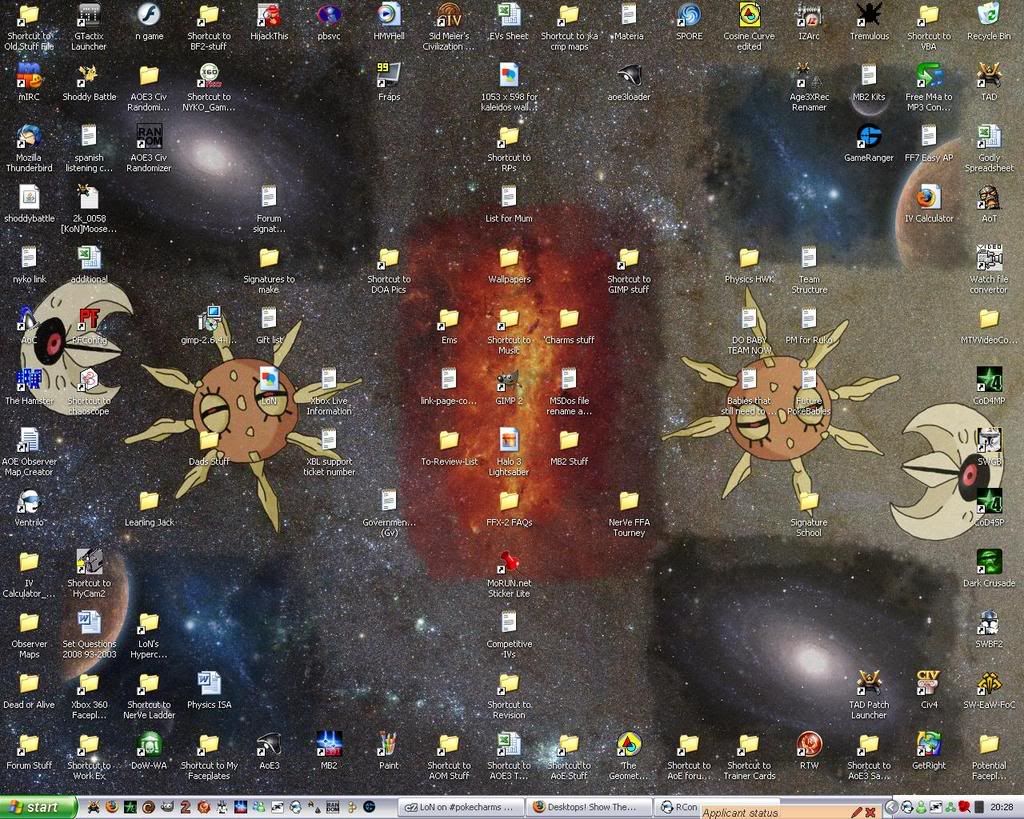Open the Recycle Bin
The image size is (1024, 819).
click(989, 16)
